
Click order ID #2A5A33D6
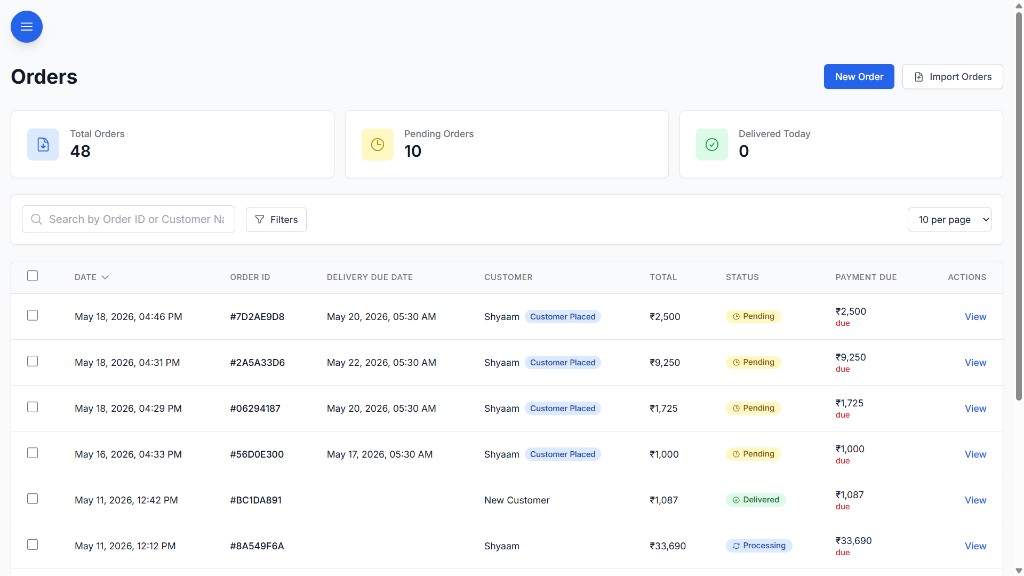tap(257, 362)
